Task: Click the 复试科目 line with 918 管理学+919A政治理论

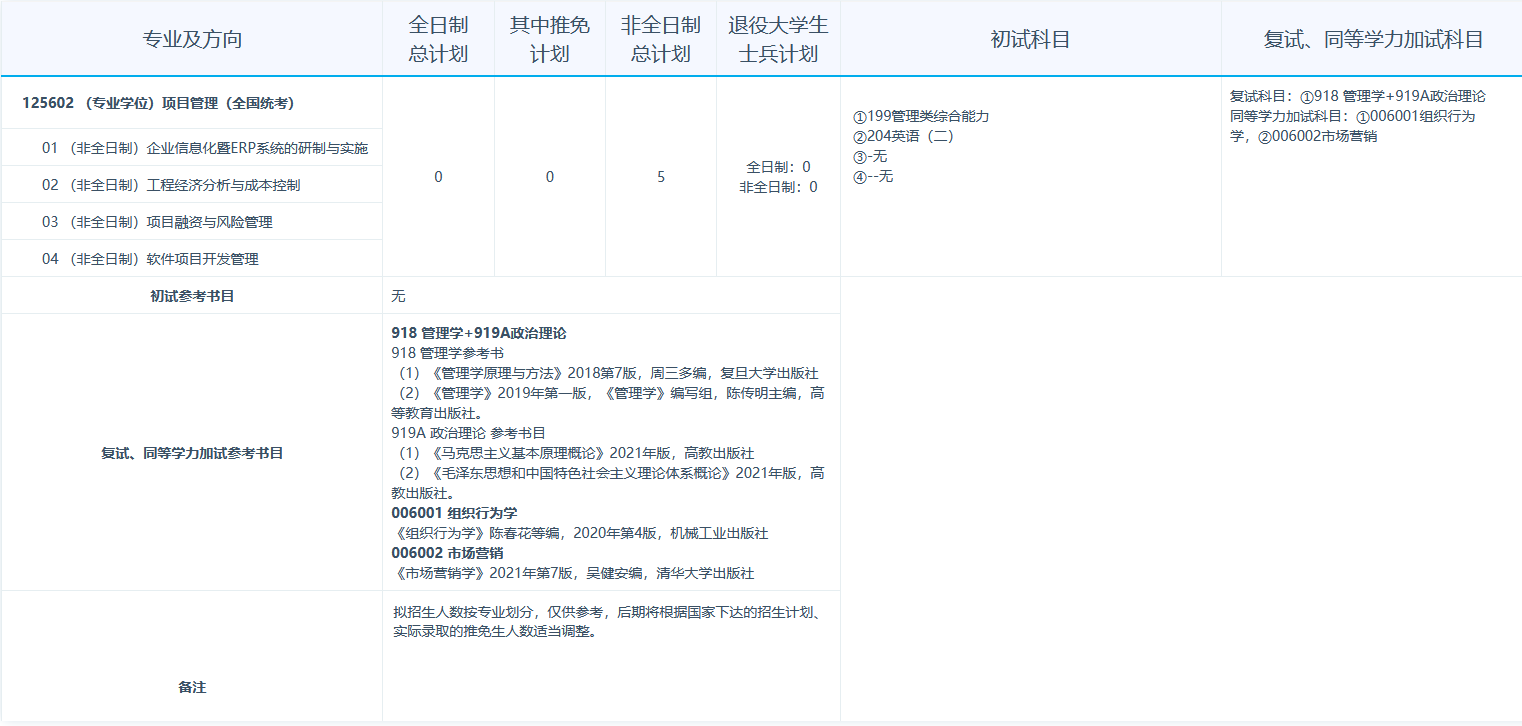Action: [1358, 96]
